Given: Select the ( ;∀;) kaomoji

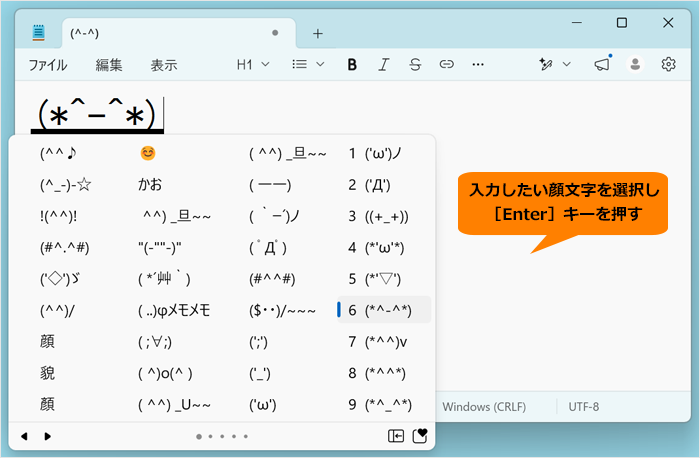Looking at the screenshot, I should coord(155,342).
